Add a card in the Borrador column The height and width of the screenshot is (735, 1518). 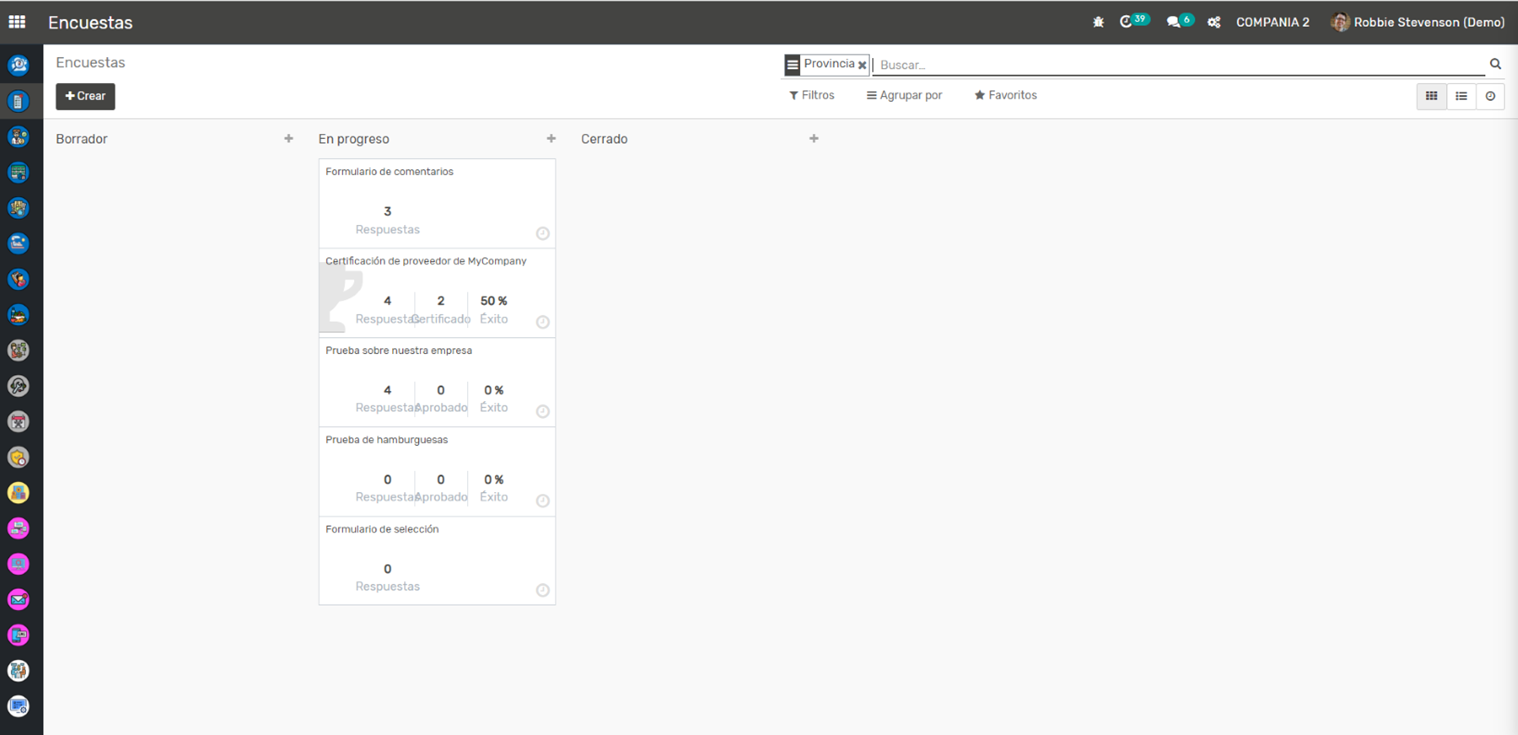point(289,139)
